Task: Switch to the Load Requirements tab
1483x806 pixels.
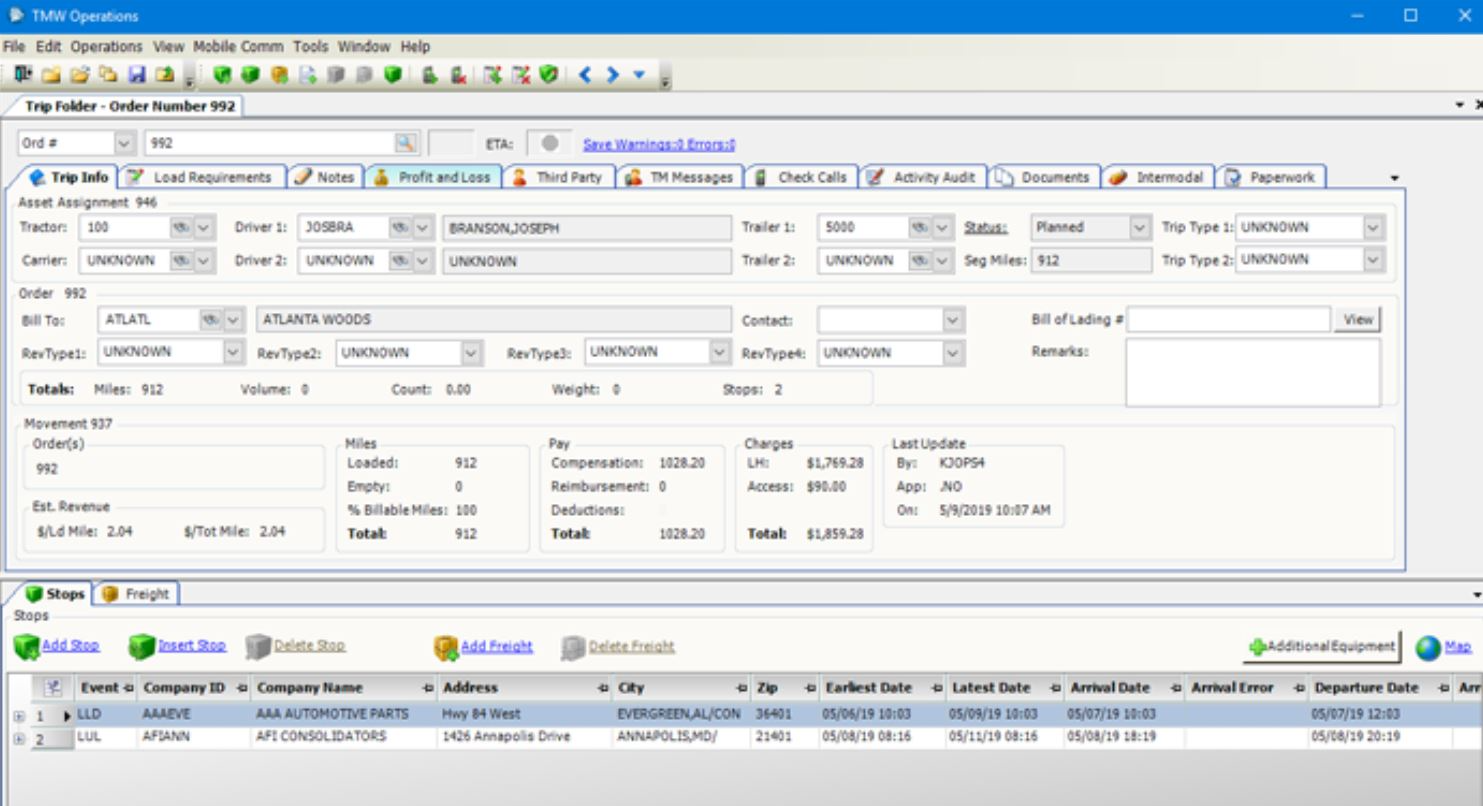Action: point(202,177)
